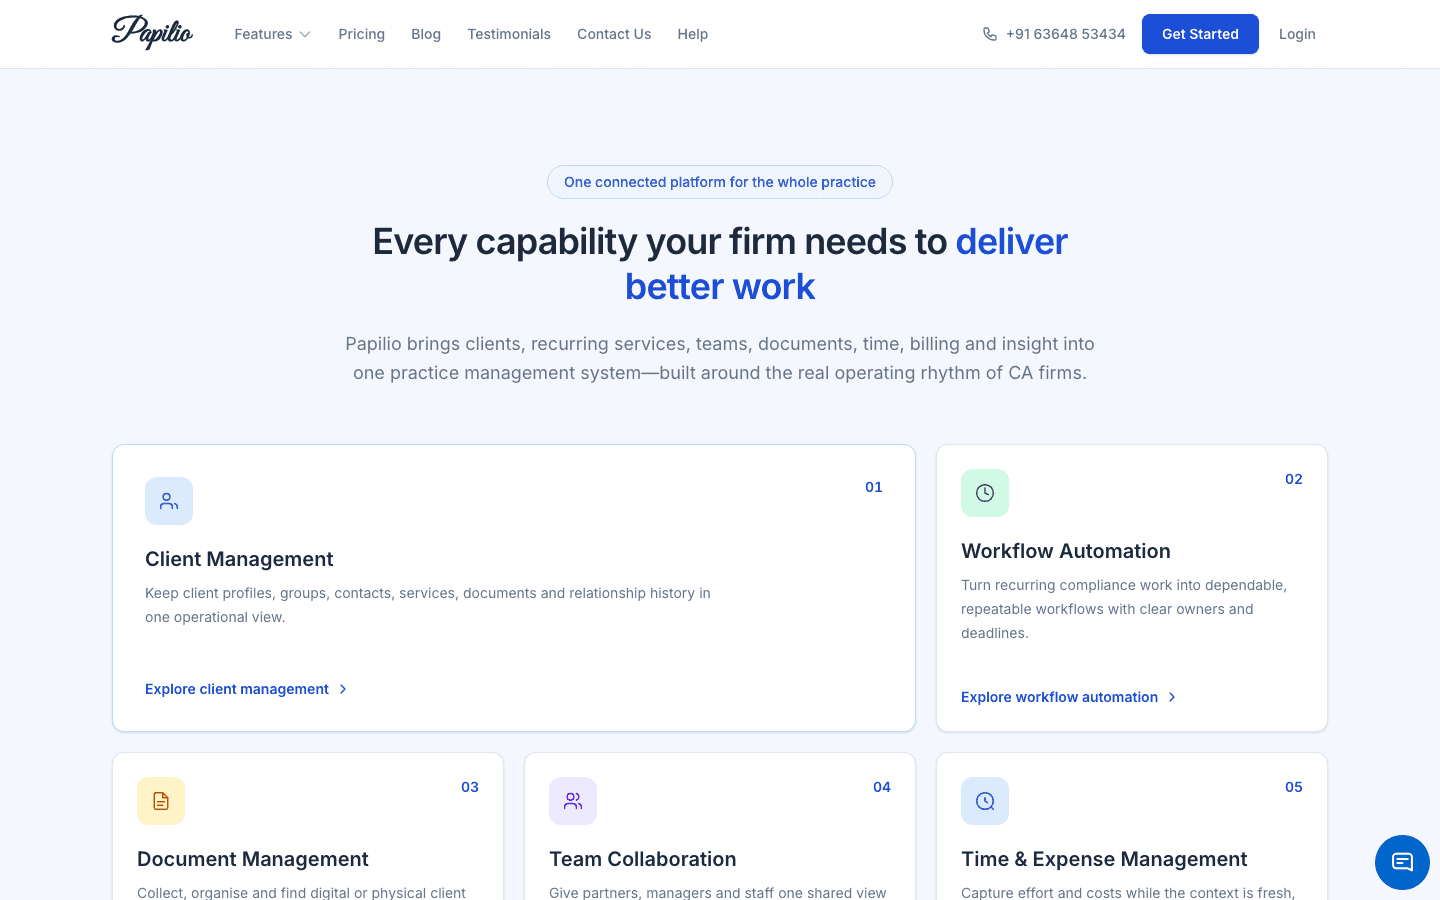Screen dimensions: 1440x900
Task: Click the 'One connected platform' pill badge
Action: (720, 182)
